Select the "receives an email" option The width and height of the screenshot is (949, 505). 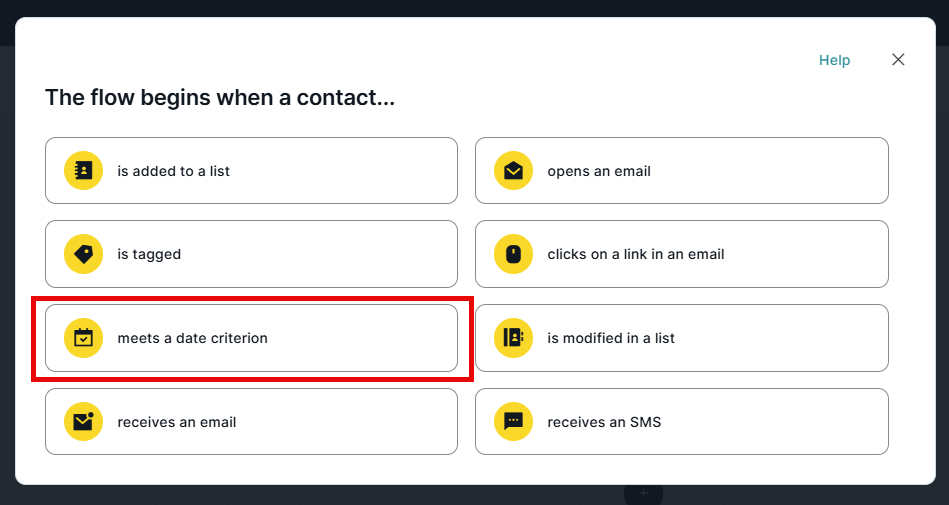point(251,422)
